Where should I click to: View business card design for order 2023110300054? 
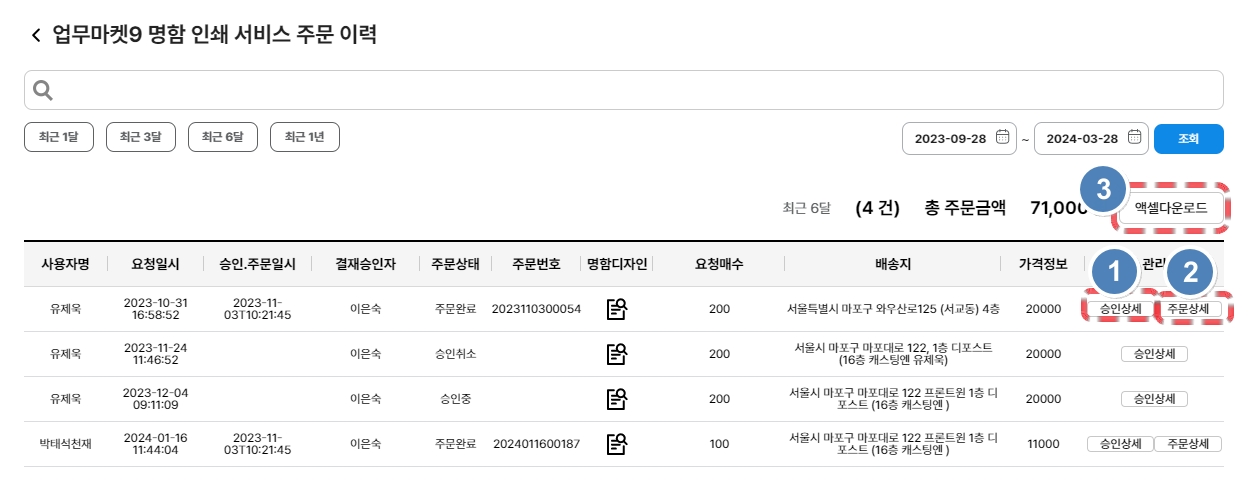[617, 309]
